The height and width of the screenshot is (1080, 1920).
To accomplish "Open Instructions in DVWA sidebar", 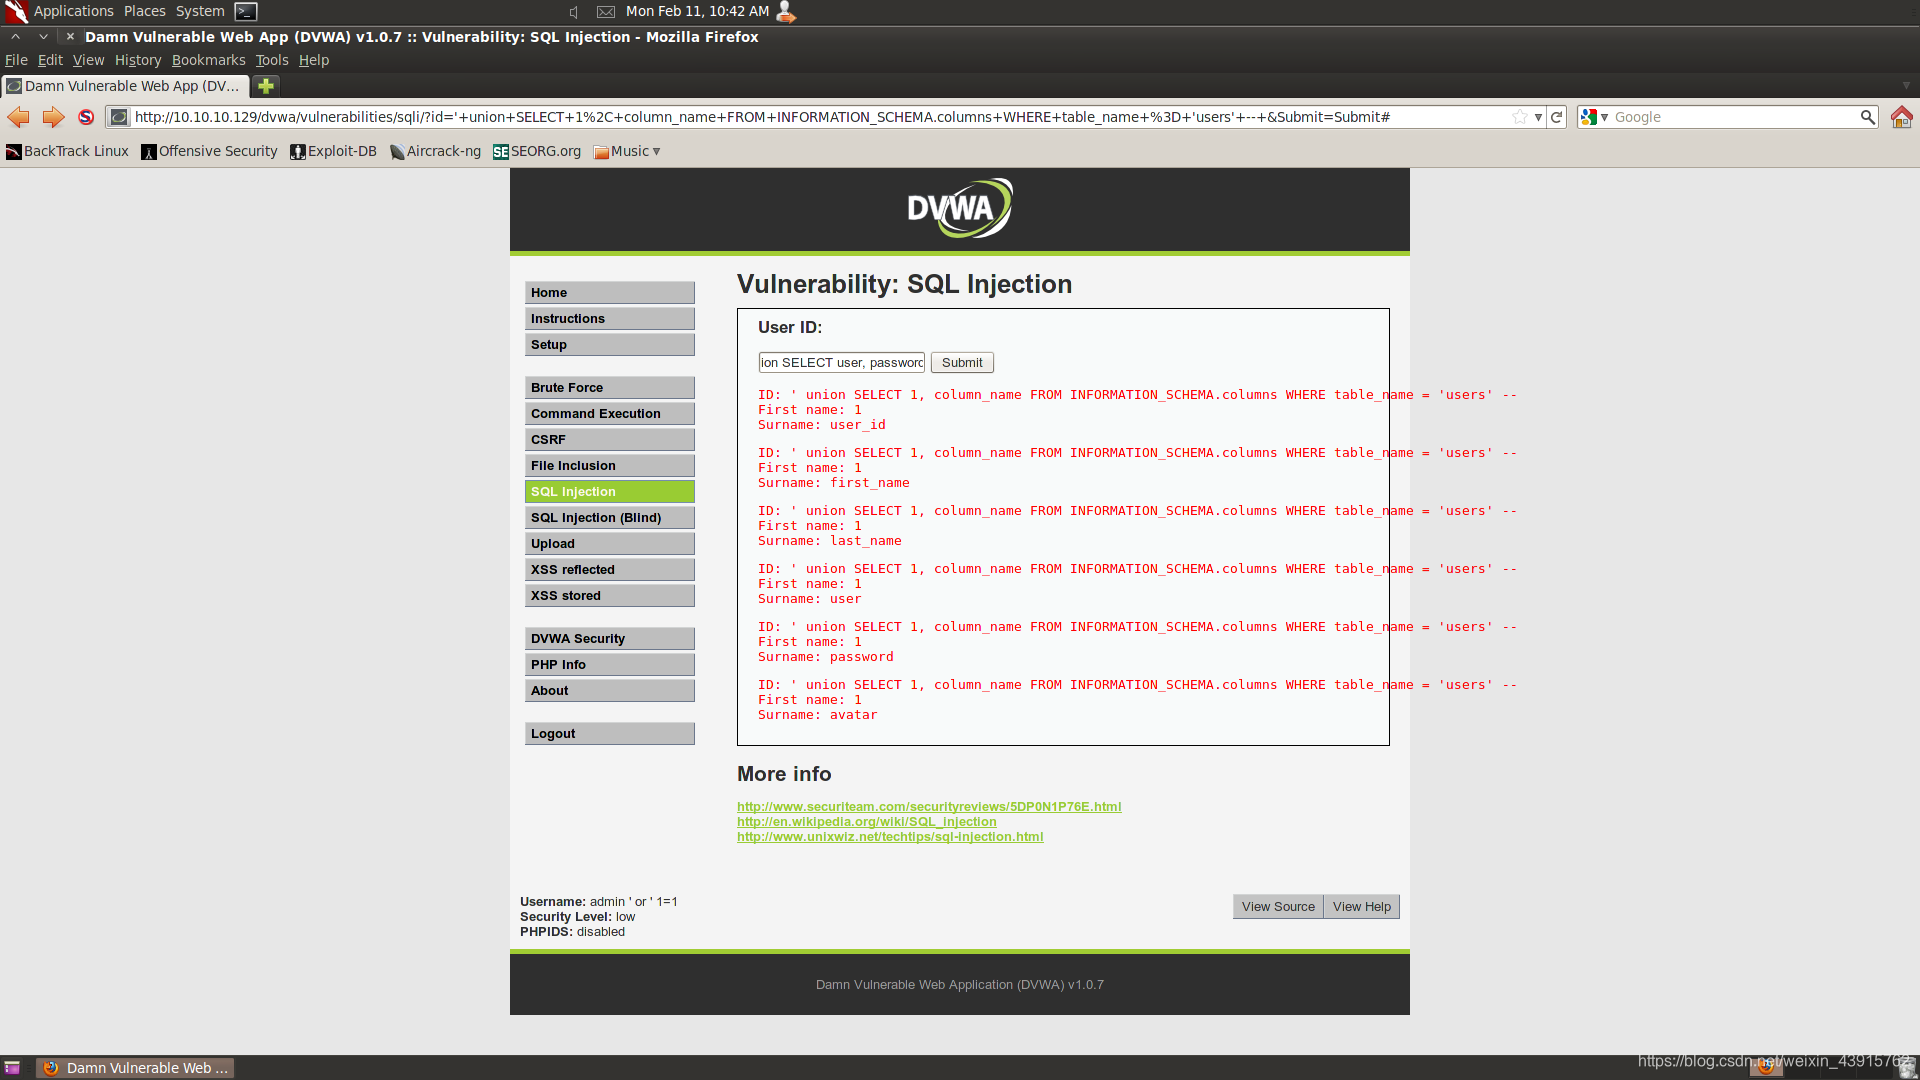I will pos(610,318).
